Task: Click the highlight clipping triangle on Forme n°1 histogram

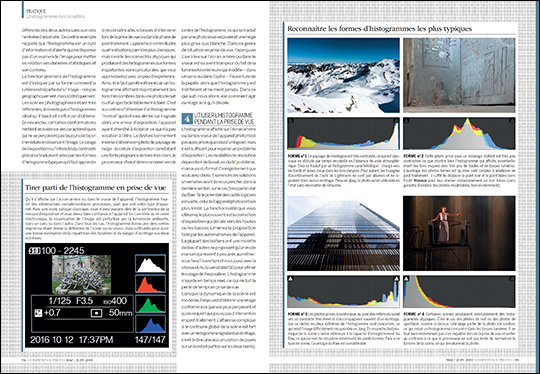Action: click(396, 121)
